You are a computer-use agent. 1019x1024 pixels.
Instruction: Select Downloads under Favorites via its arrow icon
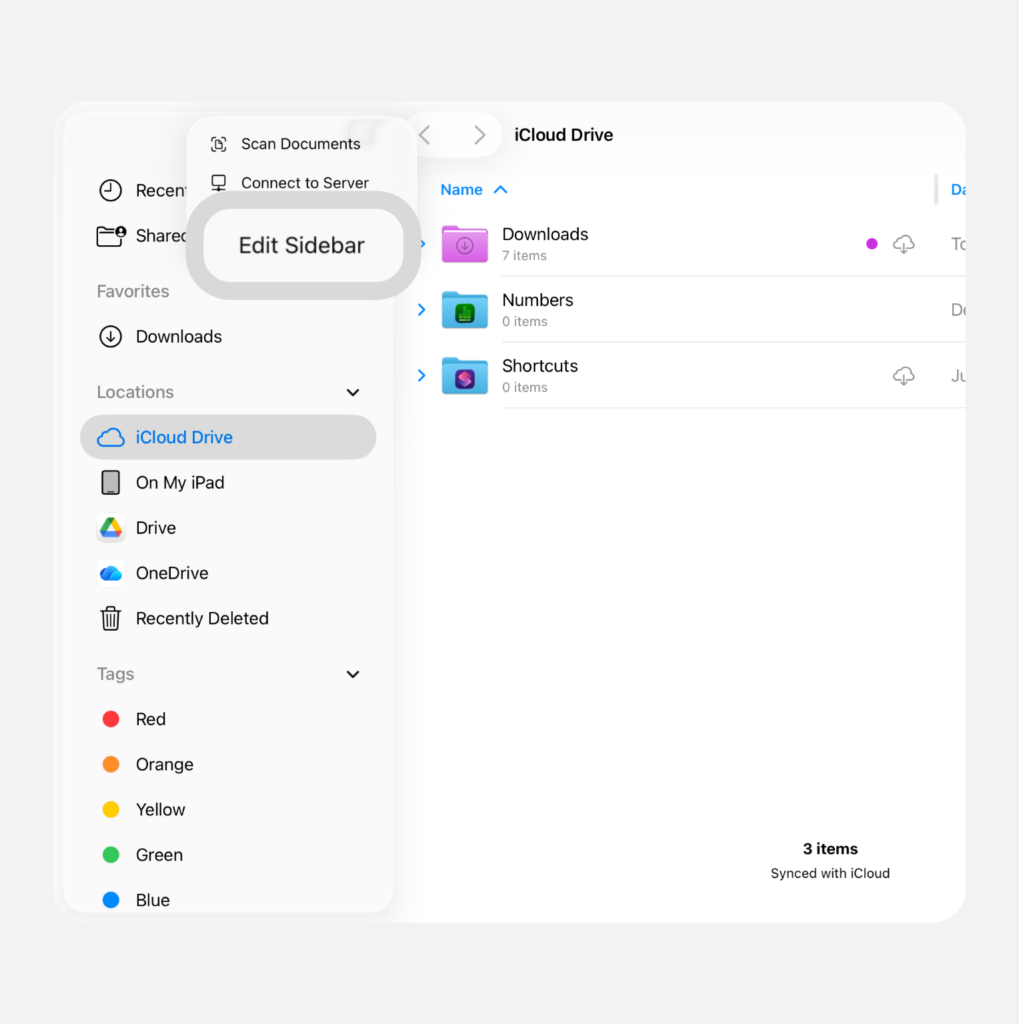[110, 337]
